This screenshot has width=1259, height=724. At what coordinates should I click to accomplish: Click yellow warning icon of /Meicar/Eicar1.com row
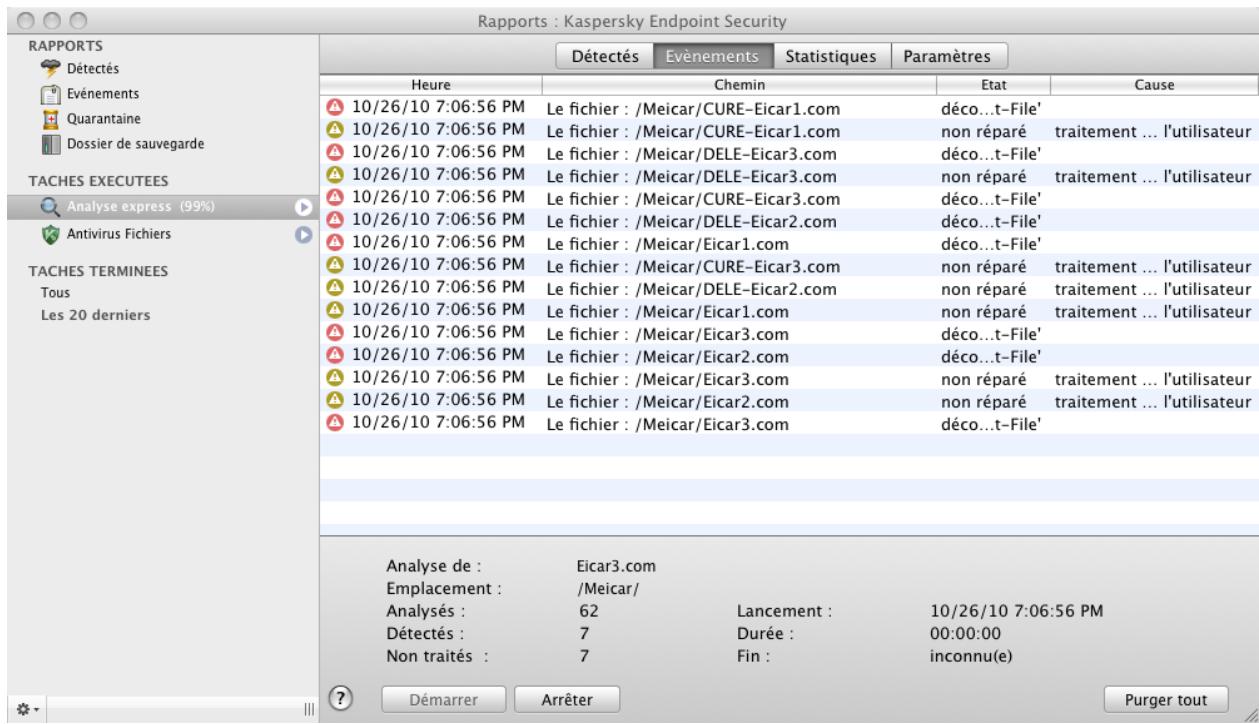click(333, 309)
